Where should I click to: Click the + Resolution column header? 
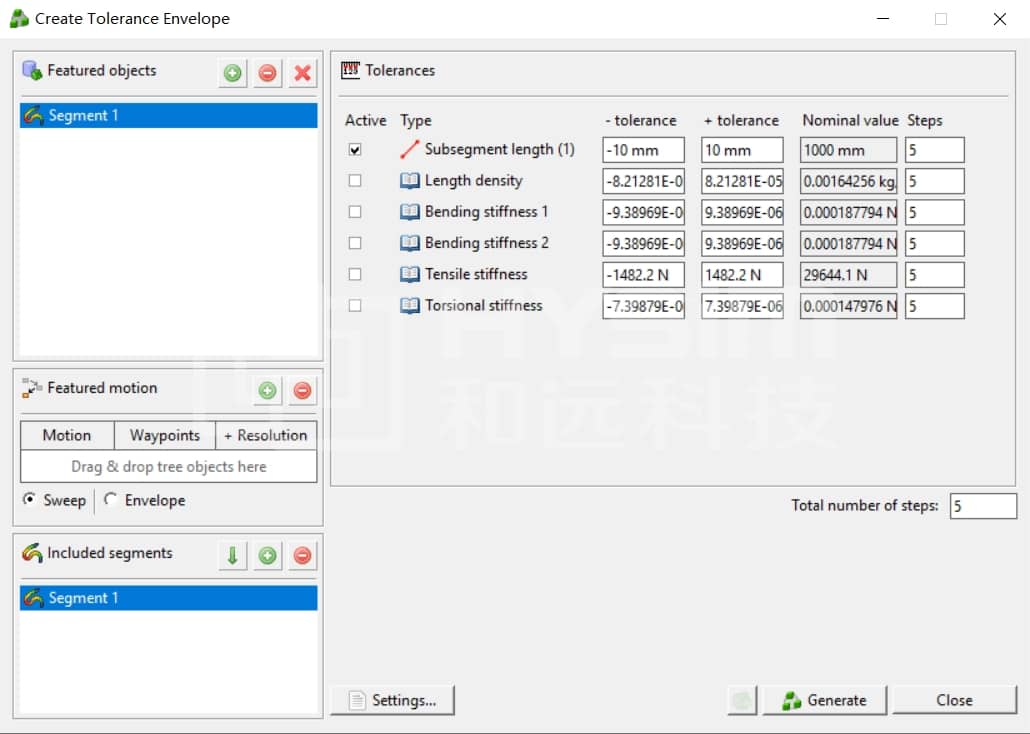[x=266, y=435]
